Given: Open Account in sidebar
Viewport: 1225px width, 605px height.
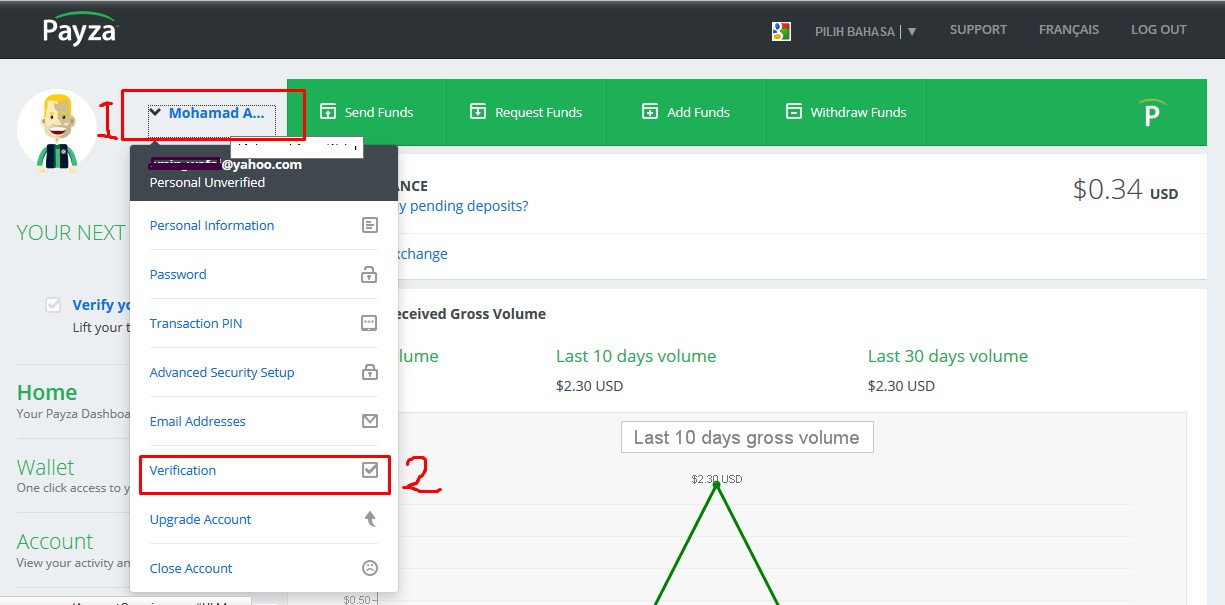Looking at the screenshot, I should click(x=55, y=542).
